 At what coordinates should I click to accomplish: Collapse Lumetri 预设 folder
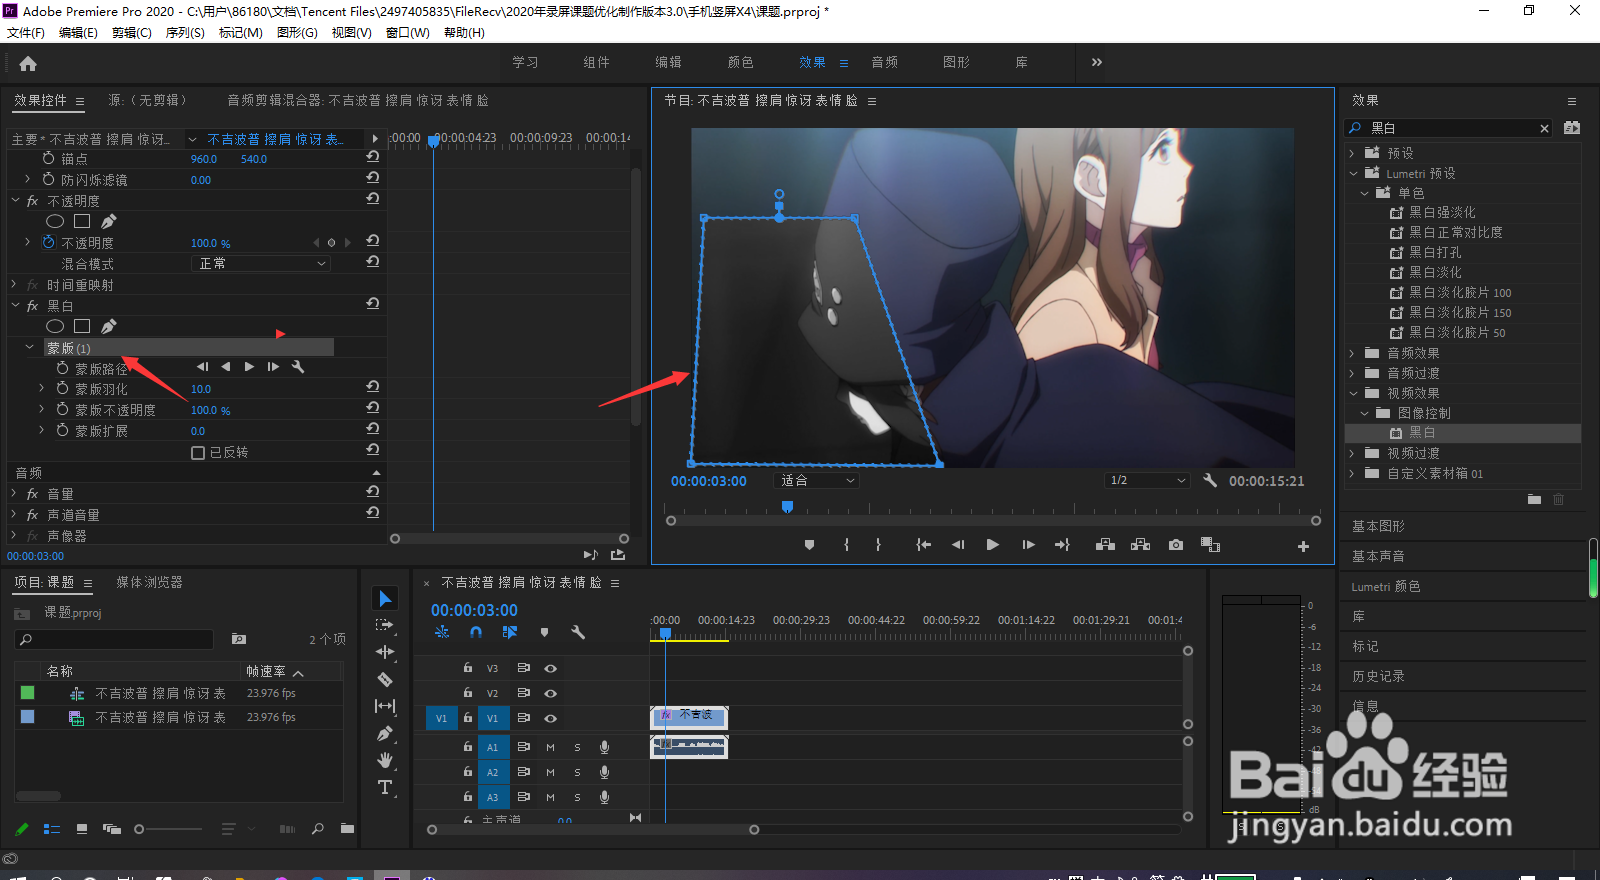(1352, 173)
